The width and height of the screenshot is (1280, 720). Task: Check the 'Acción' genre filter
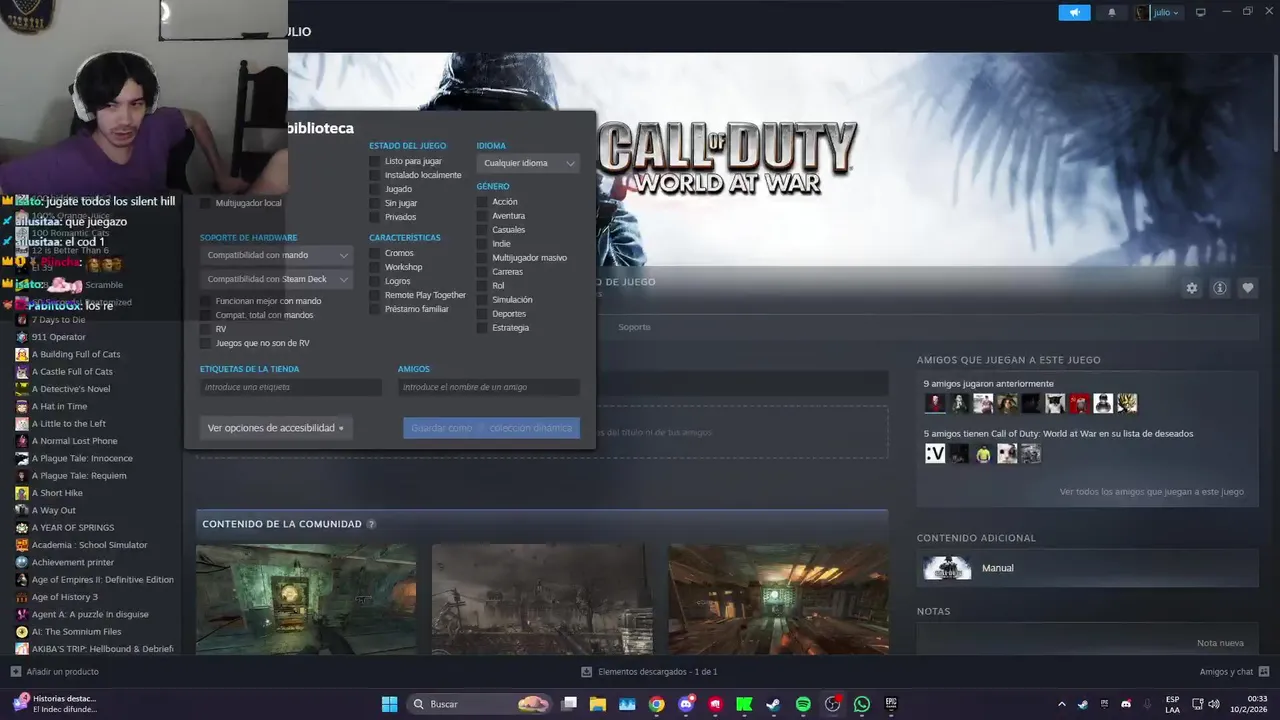pos(482,202)
